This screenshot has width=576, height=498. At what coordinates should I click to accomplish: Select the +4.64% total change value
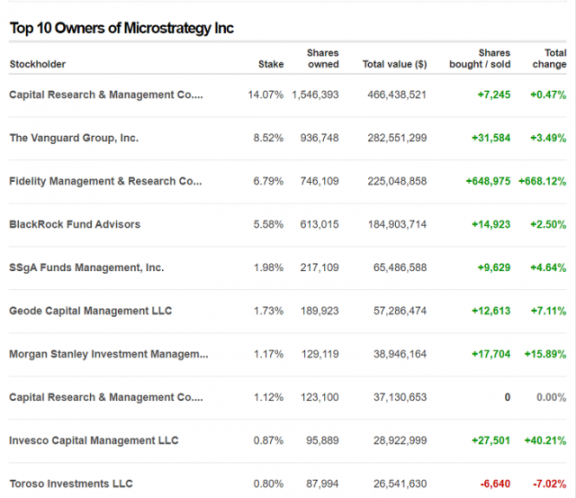coord(548,267)
